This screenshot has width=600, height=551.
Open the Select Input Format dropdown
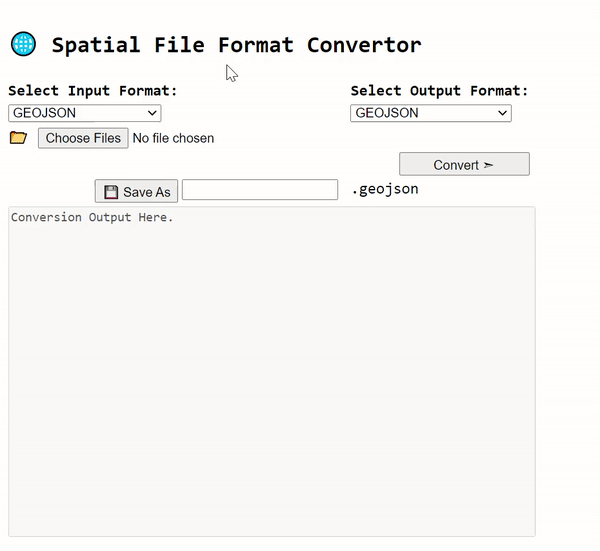(84, 113)
